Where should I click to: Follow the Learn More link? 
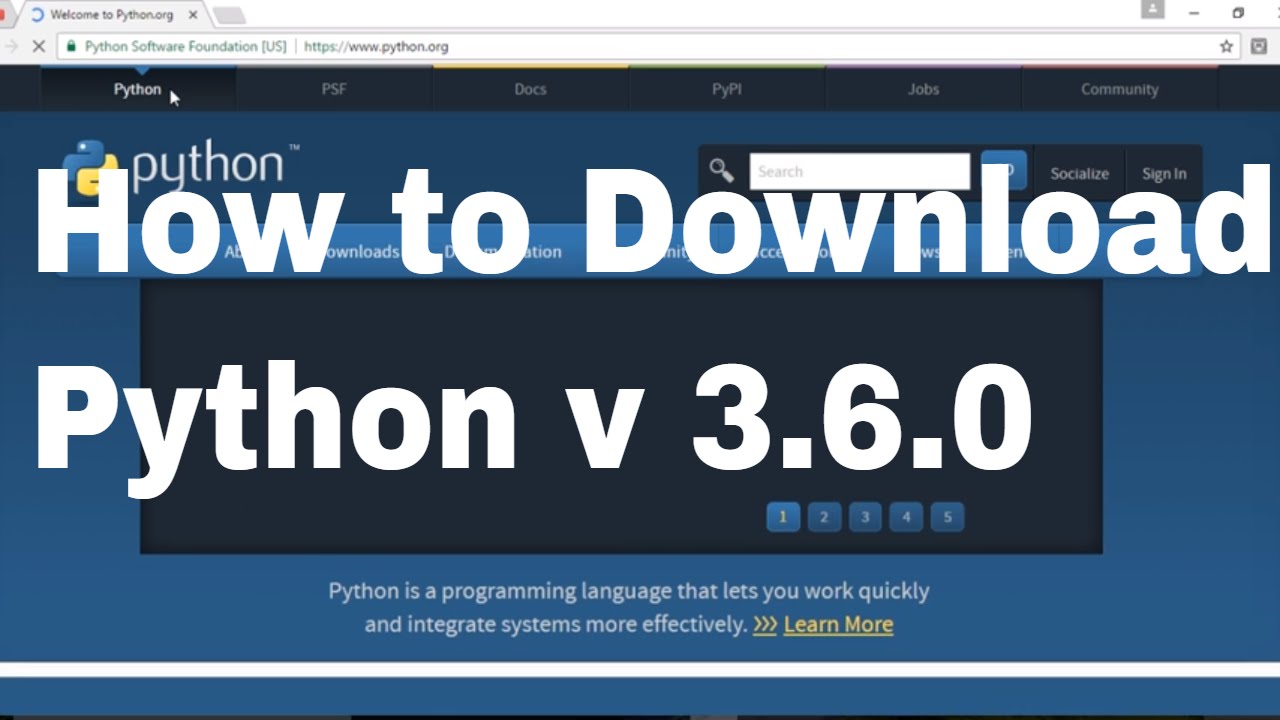[x=838, y=625]
